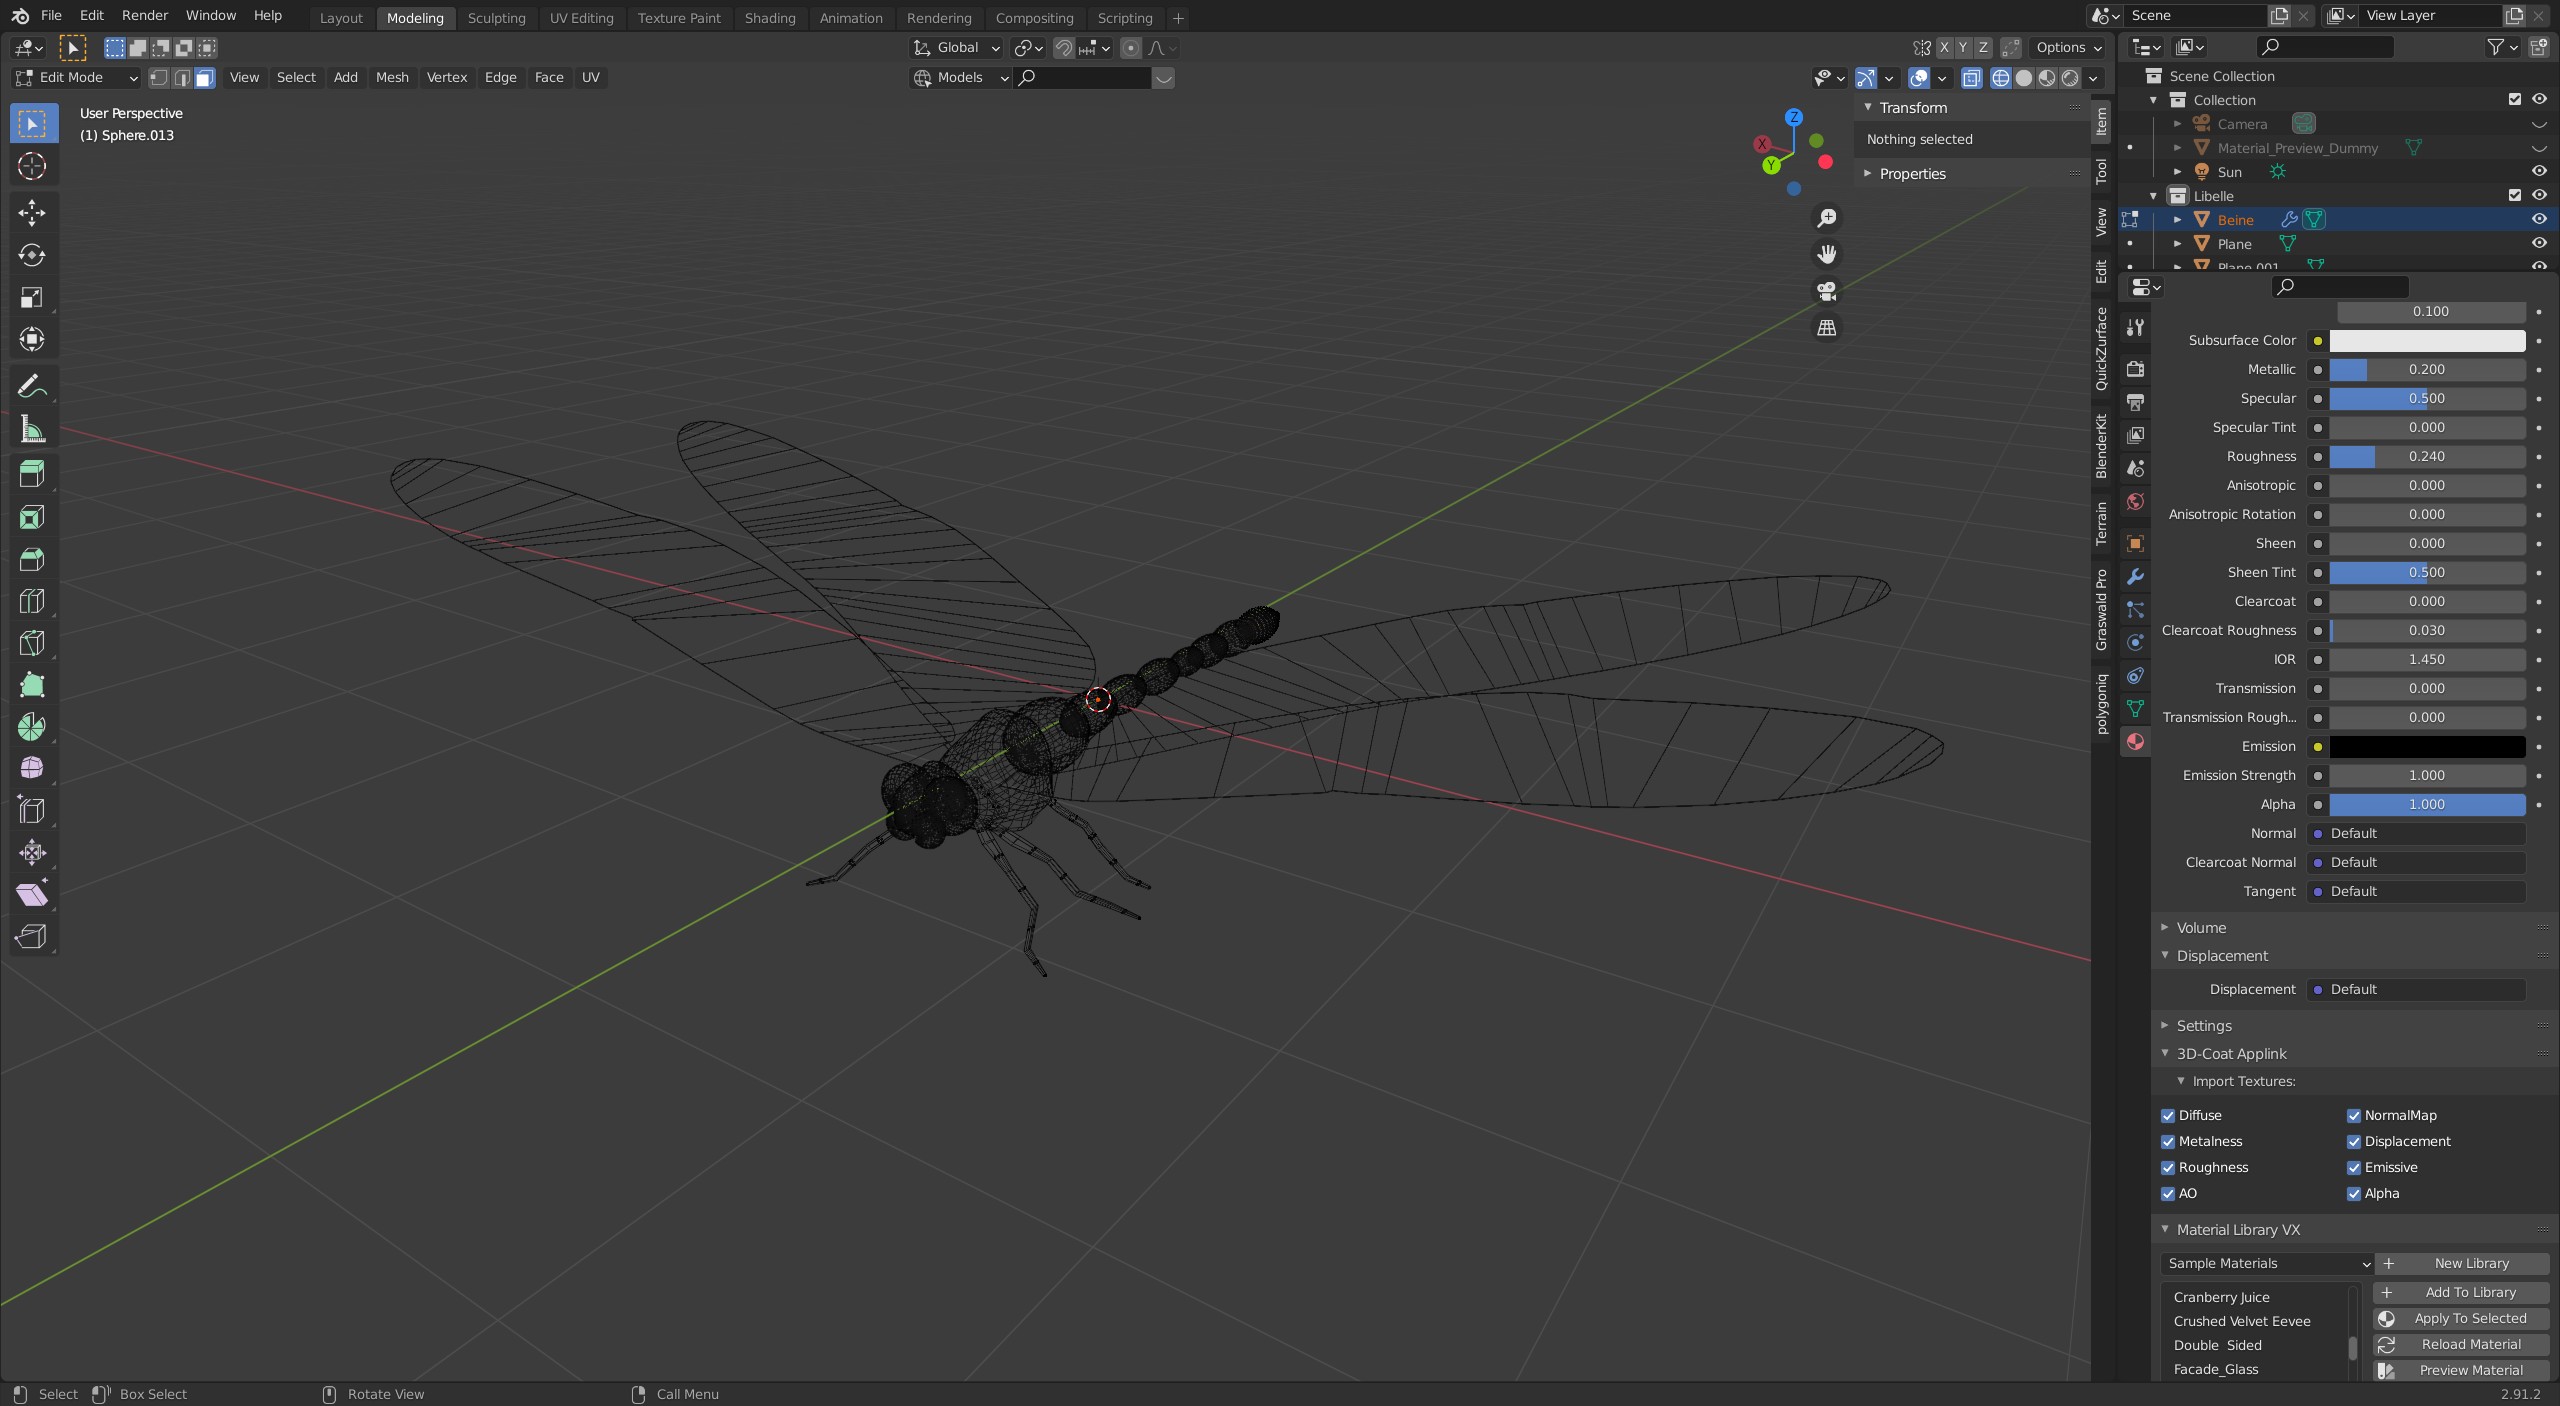Switch to face select mode
Viewport: 2560px width, 1406px height.
pyautogui.click(x=205, y=78)
